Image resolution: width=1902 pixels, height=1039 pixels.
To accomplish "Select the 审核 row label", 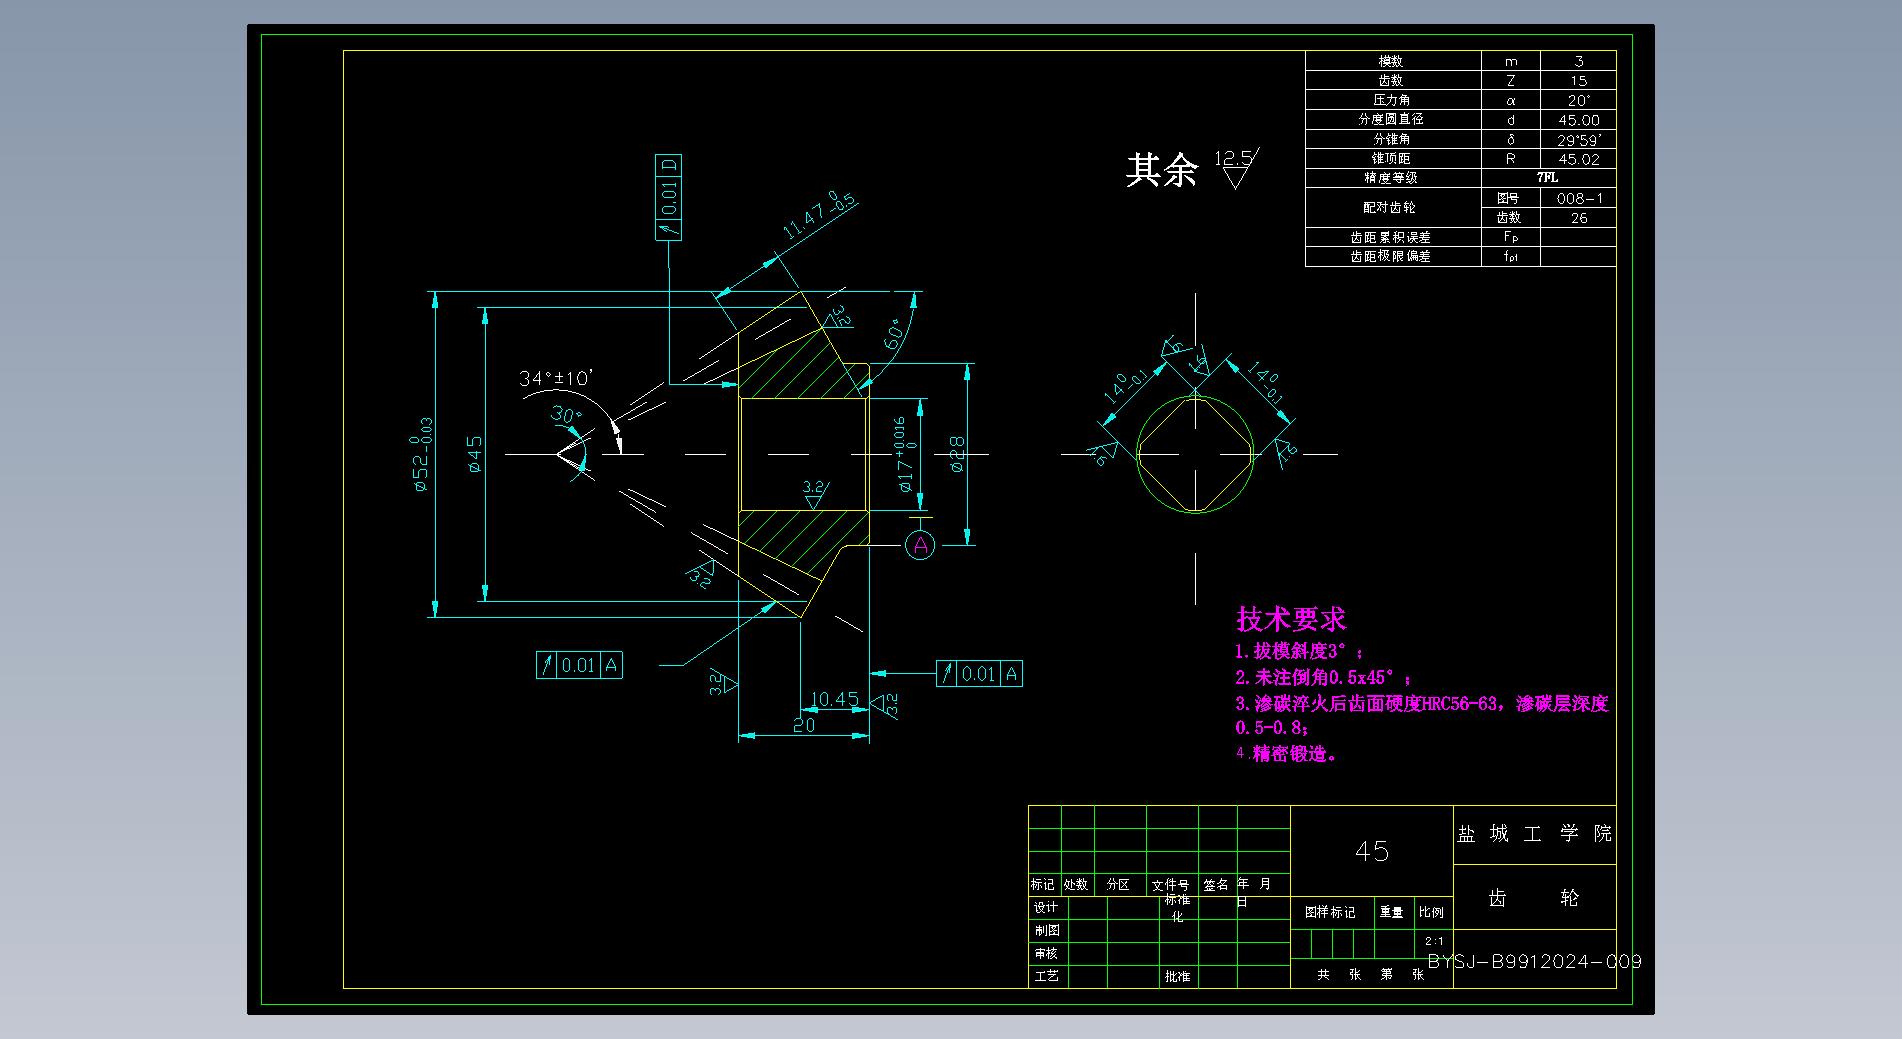I will pyautogui.click(x=1046, y=953).
